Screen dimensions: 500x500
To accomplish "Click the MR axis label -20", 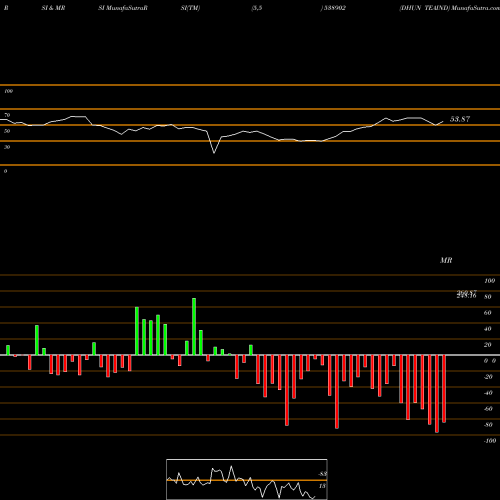I will 488,377.
